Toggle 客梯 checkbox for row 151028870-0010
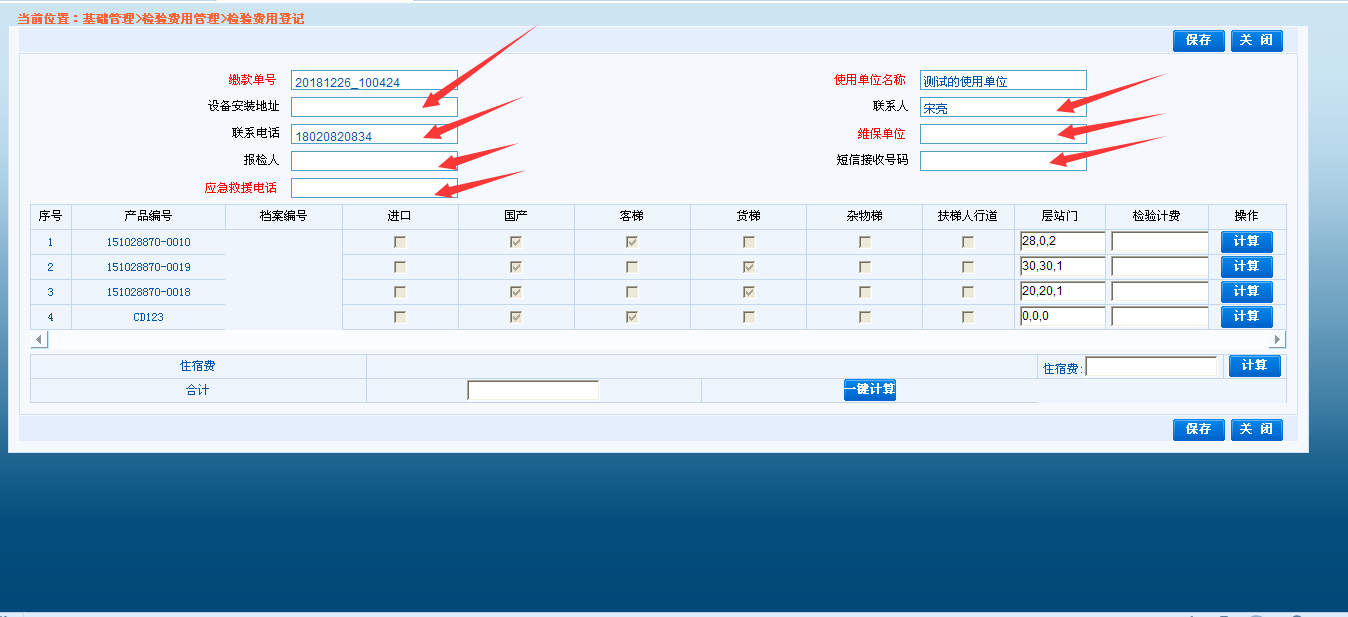 tap(632, 242)
